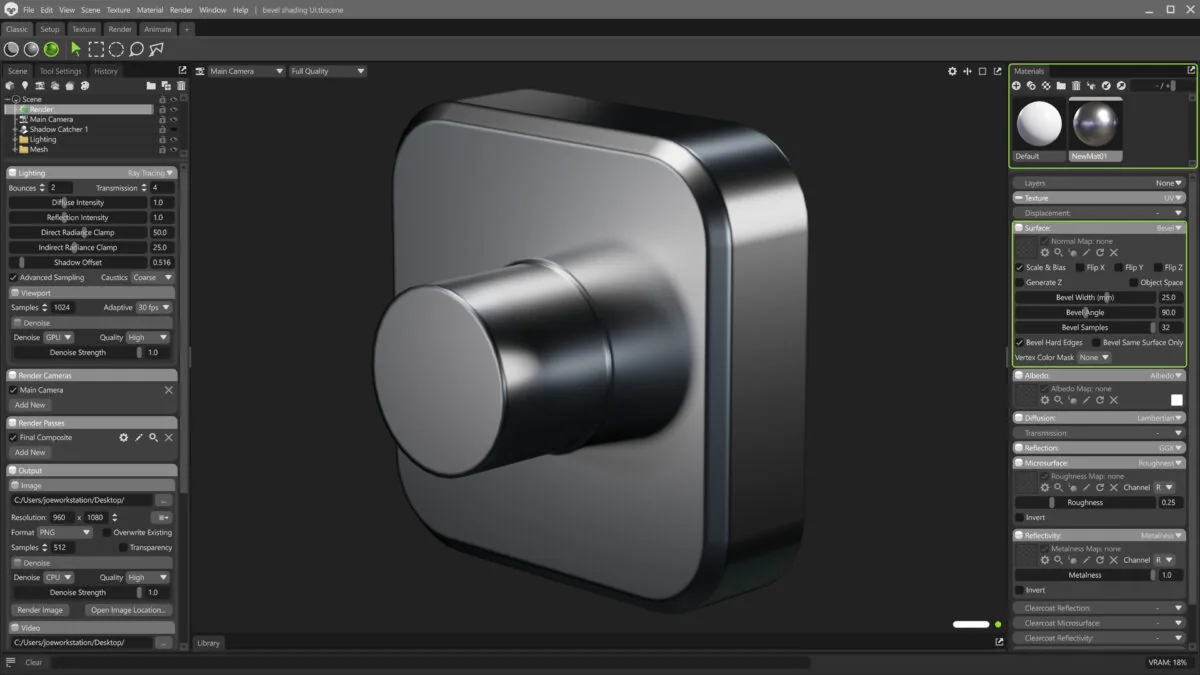Image resolution: width=1200 pixels, height=675 pixels.
Task: Enable Flip Y checkbox
Action: pos(1118,268)
